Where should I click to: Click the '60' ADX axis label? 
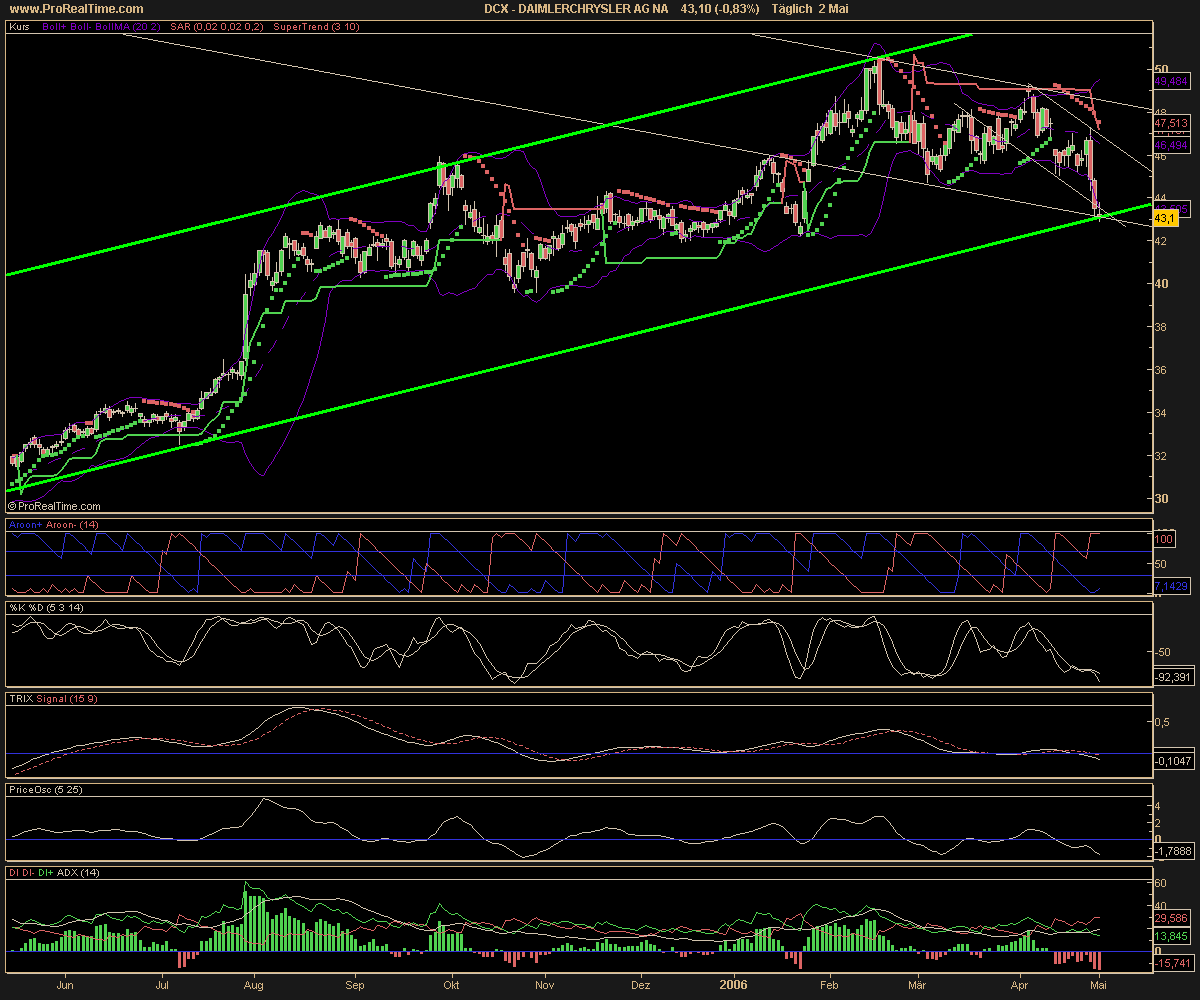pyautogui.click(x=1161, y=884)
